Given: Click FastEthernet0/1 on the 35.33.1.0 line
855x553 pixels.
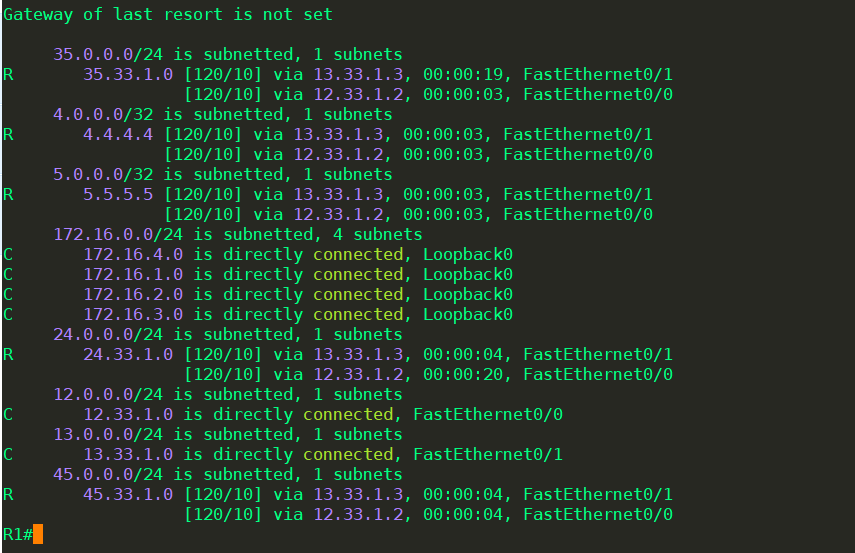Looking at the screenshot, I should click(x=598, y=74).
